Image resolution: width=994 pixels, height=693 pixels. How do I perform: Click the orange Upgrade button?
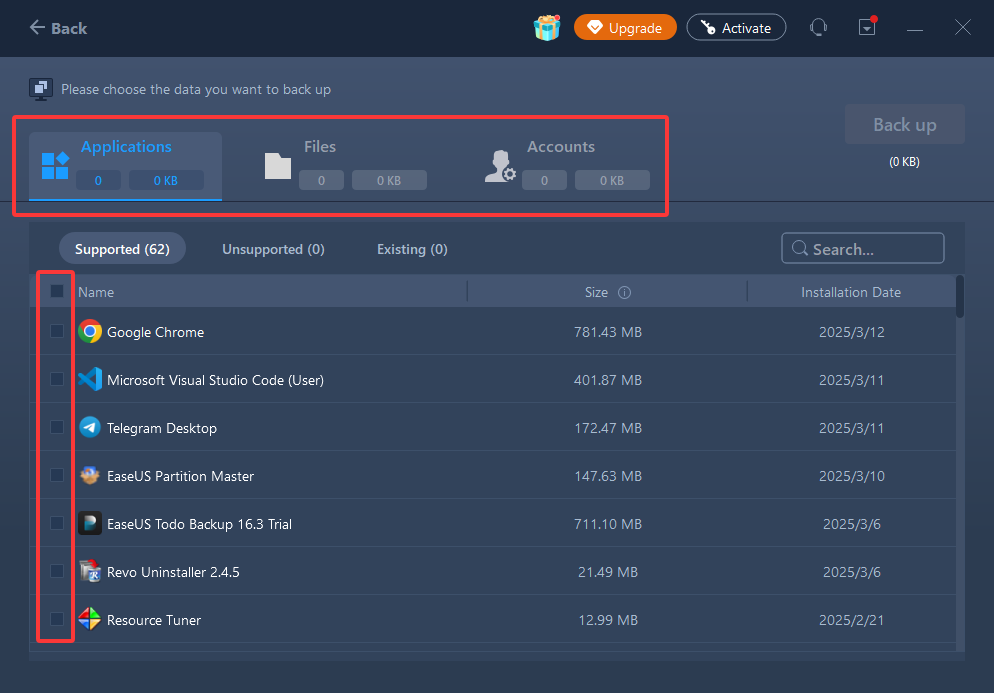coord(625,27)
